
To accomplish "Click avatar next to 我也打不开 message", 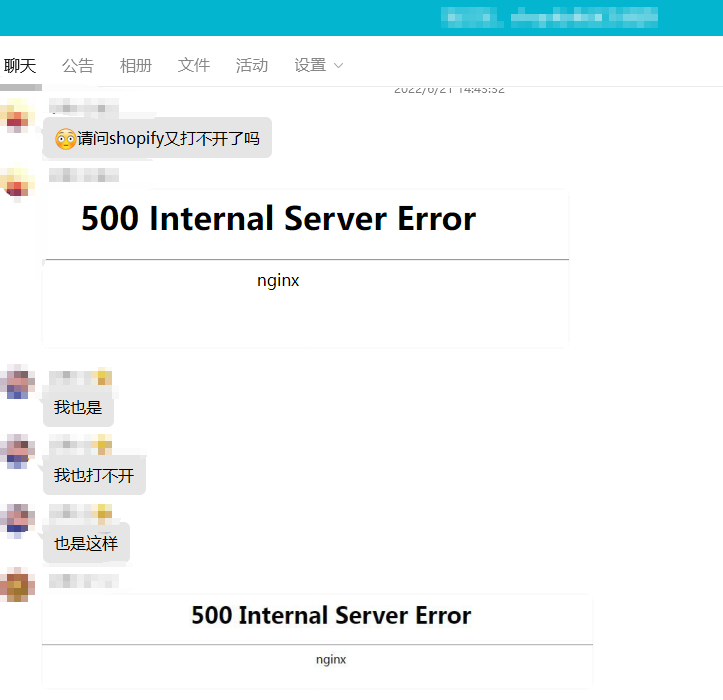I will 17,452.
